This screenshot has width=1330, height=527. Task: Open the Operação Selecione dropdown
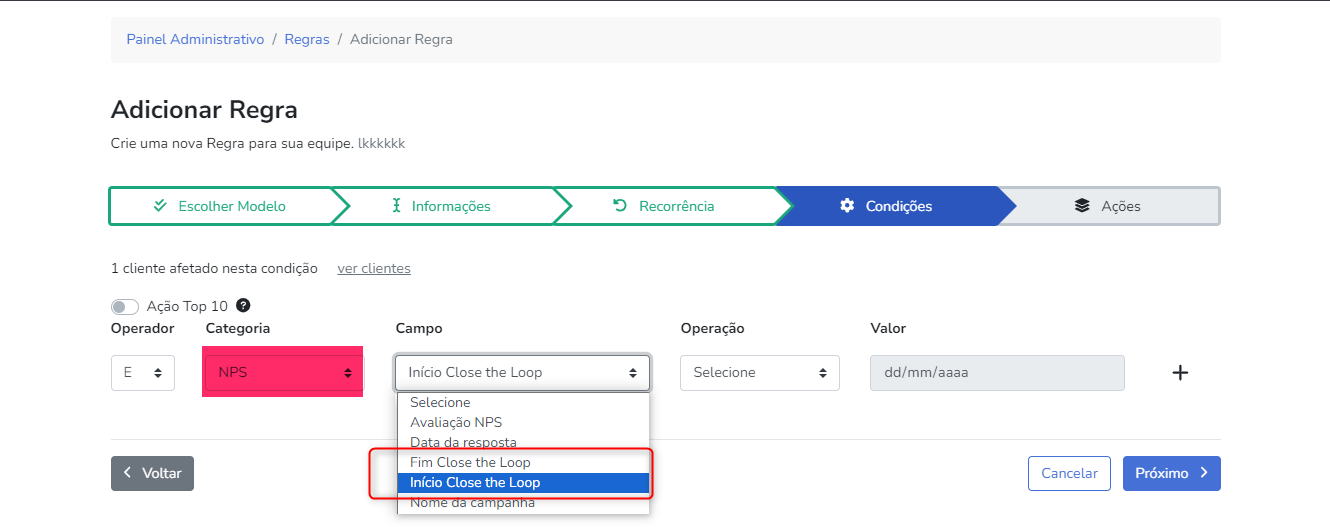click(x=760, y=373)
